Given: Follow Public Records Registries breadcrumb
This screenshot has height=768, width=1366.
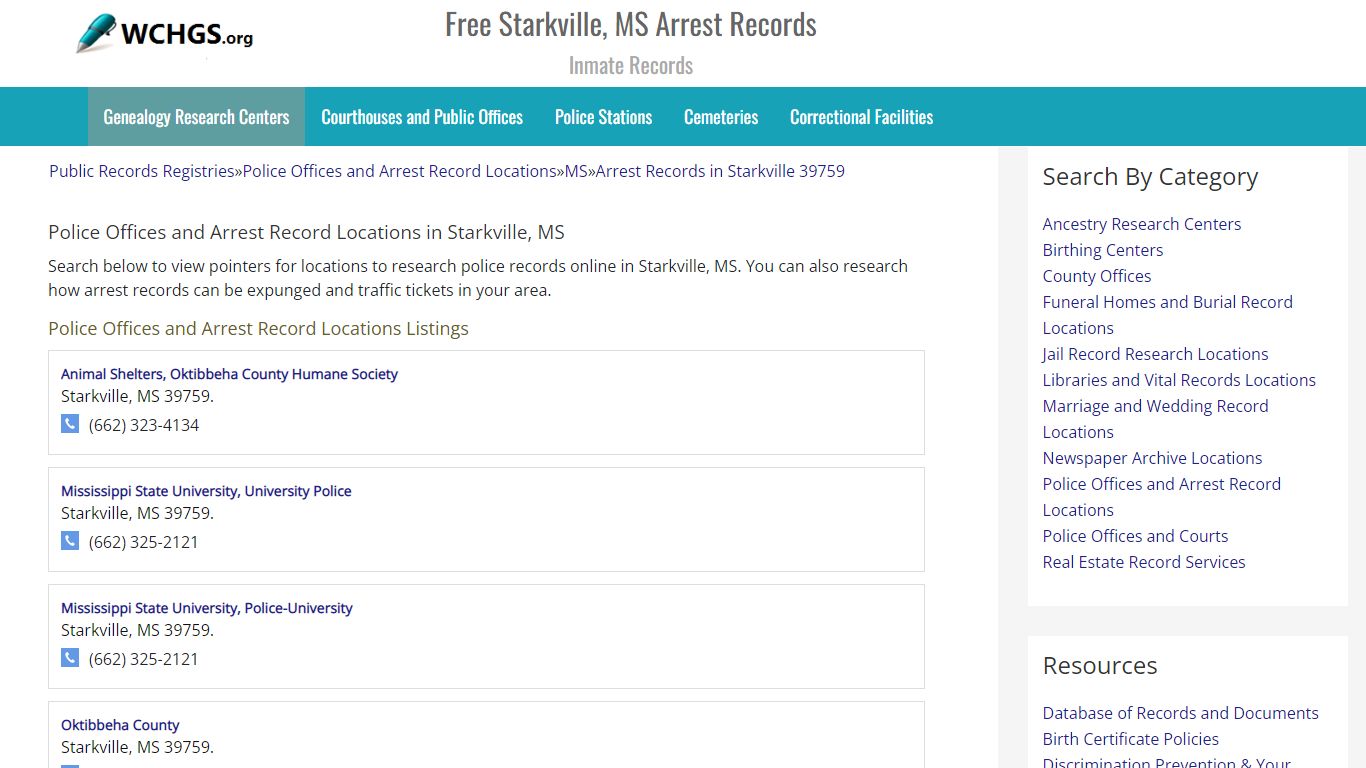Looking at the screenshot, I should pos(142,171).
